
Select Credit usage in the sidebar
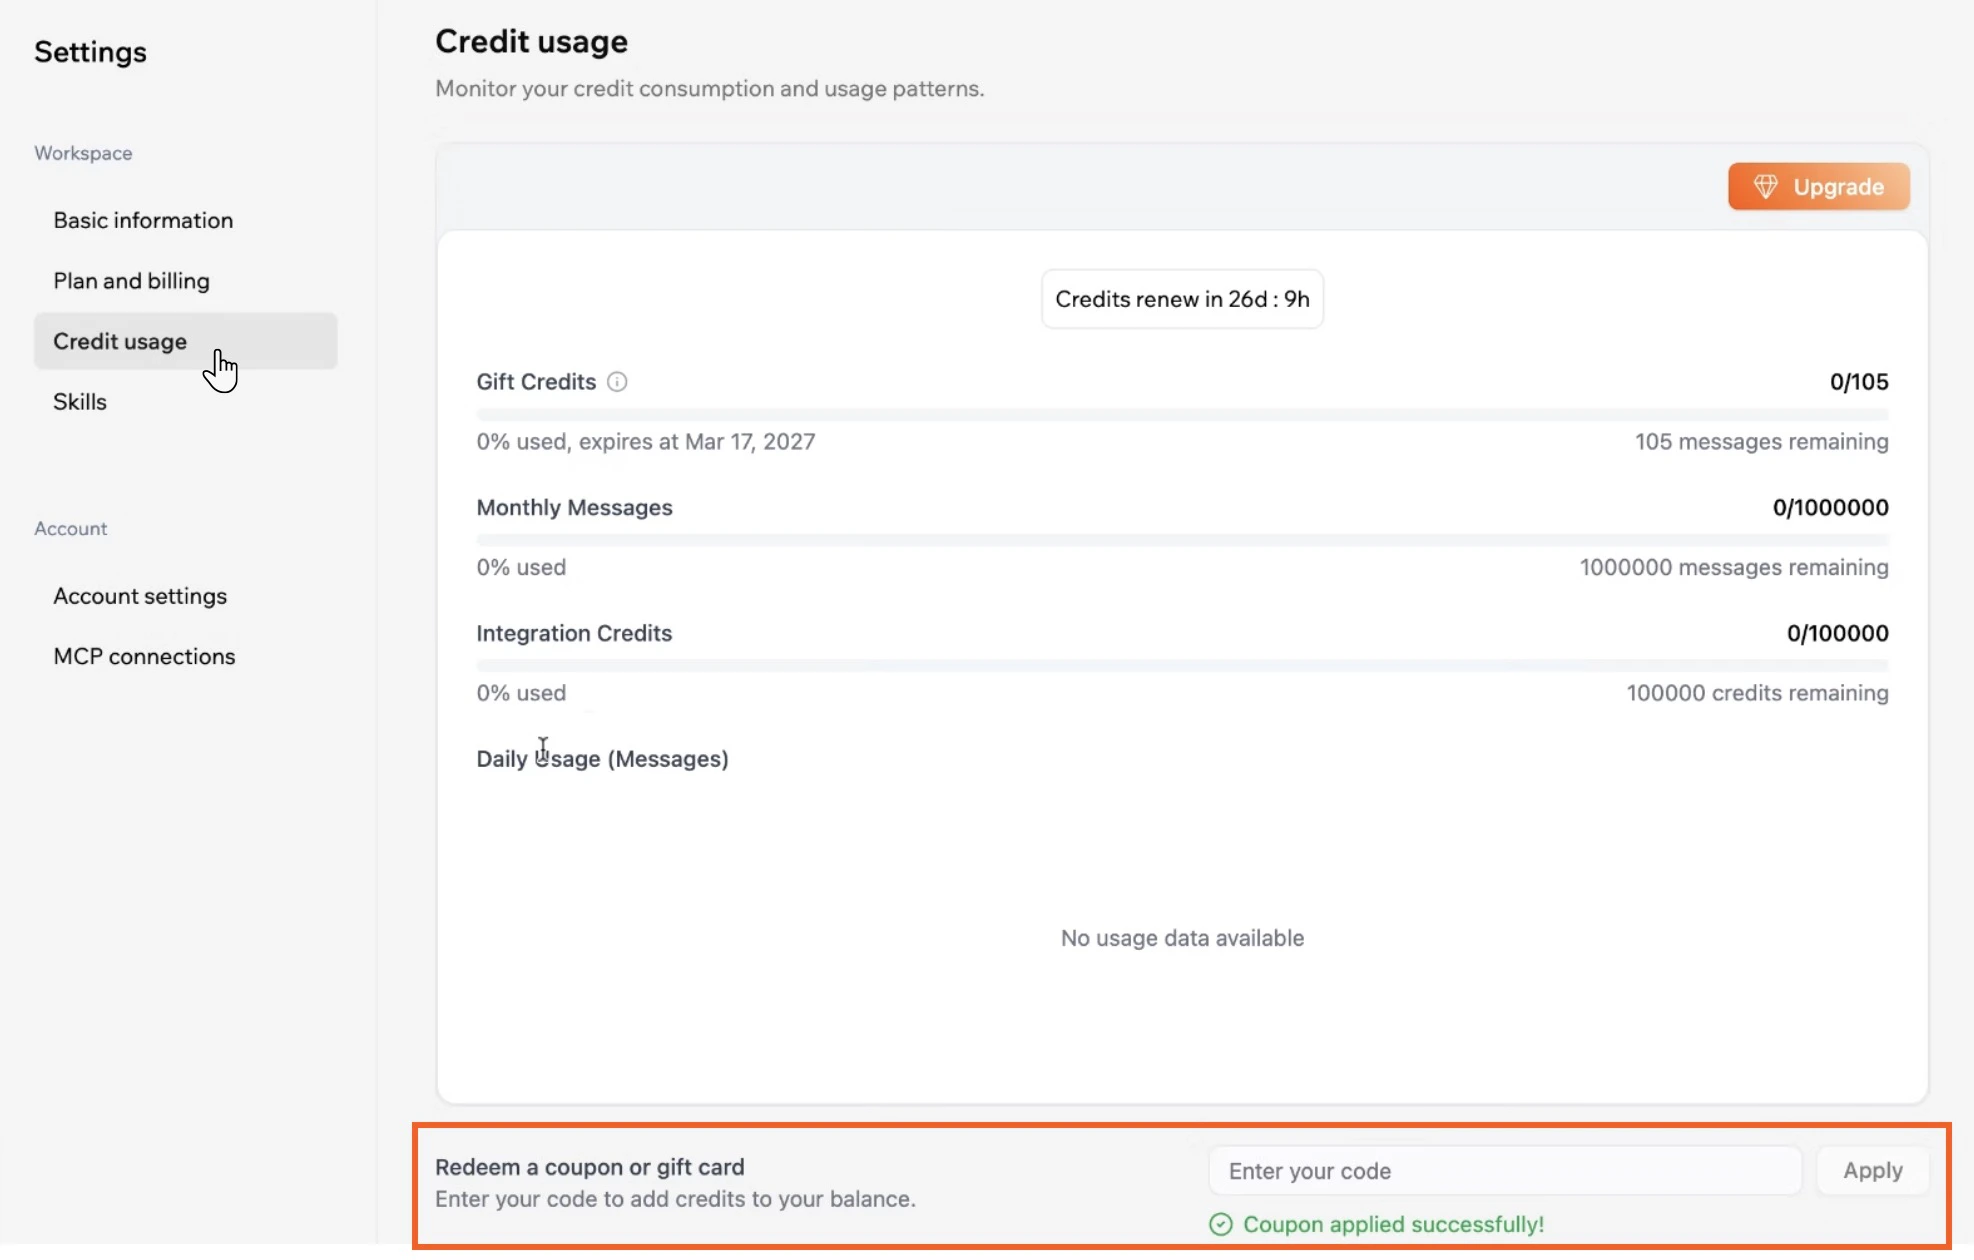(x=120, y=341)
